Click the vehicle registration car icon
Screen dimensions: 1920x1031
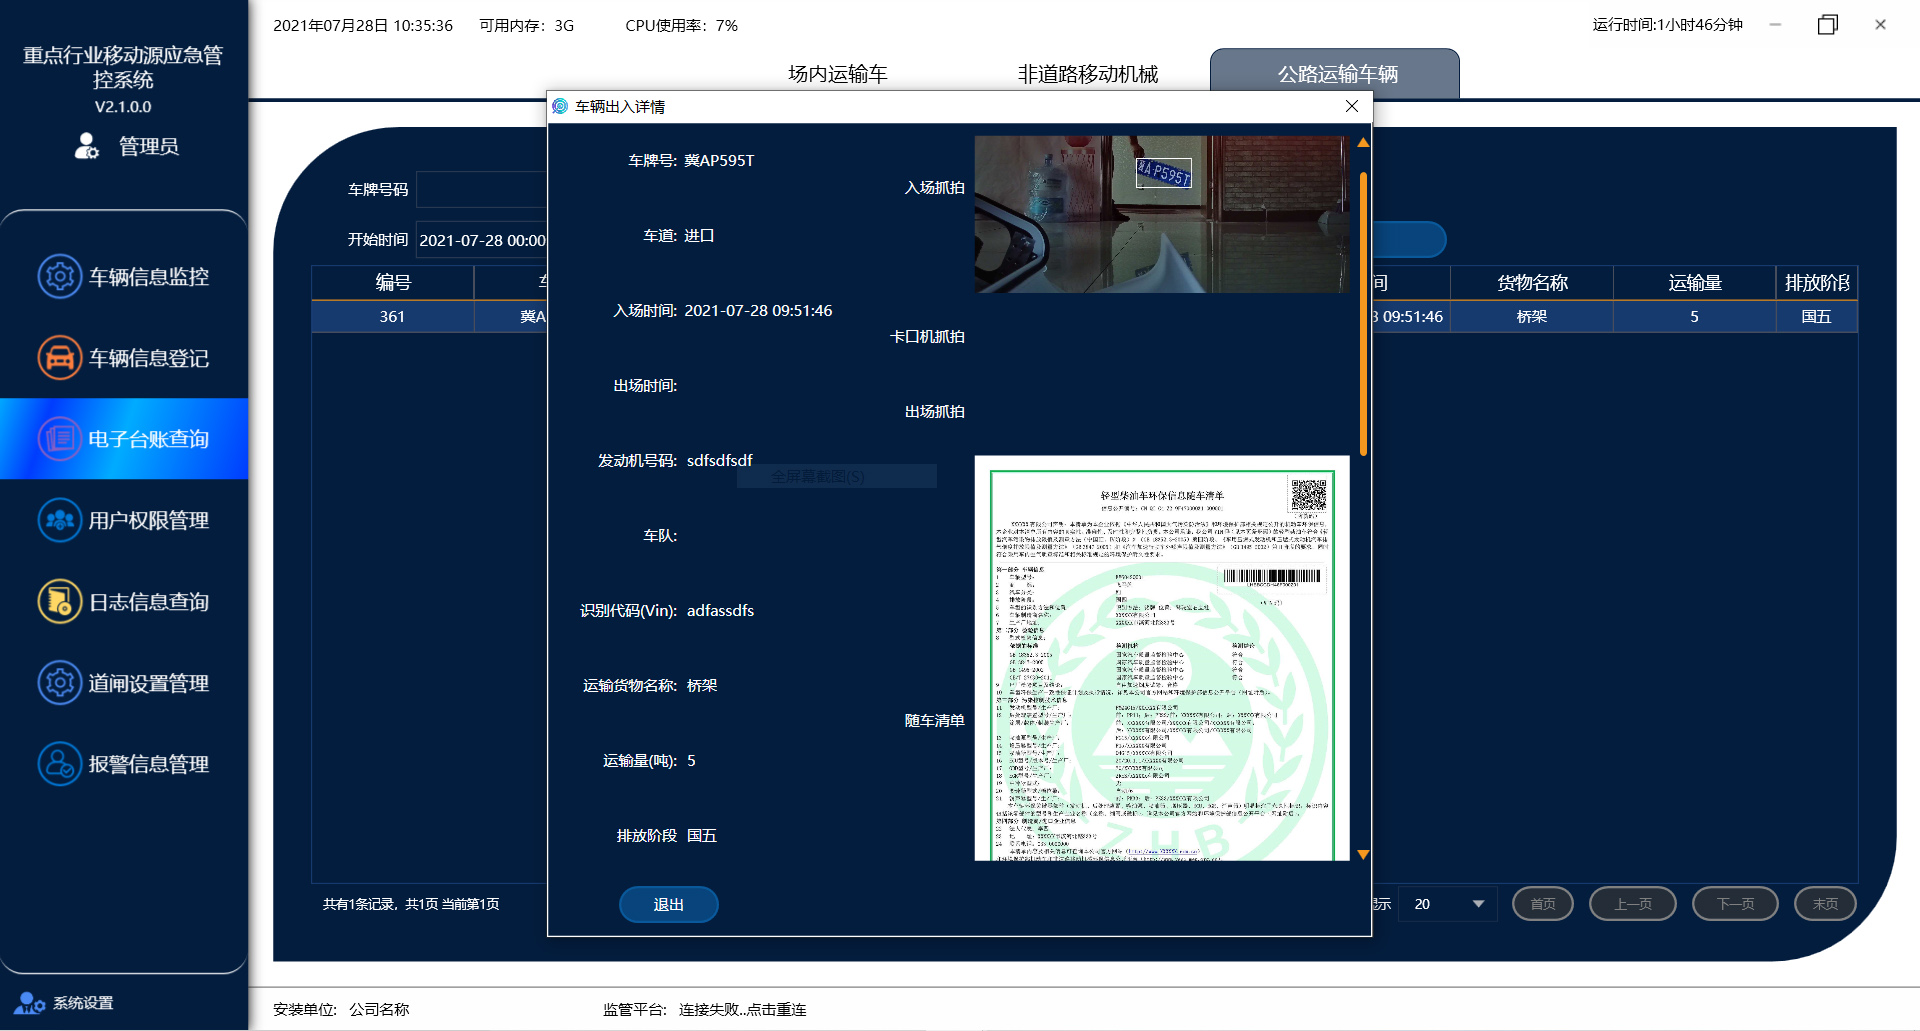pos(59,358)
